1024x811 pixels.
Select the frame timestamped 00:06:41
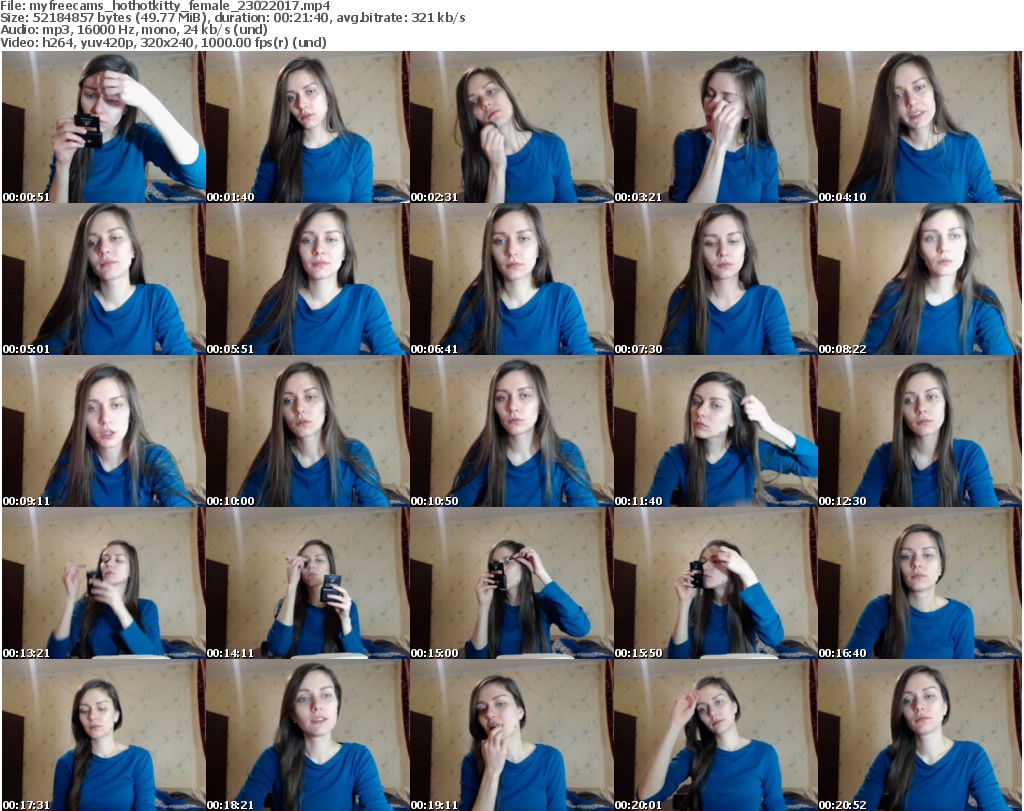coord(511,279)
